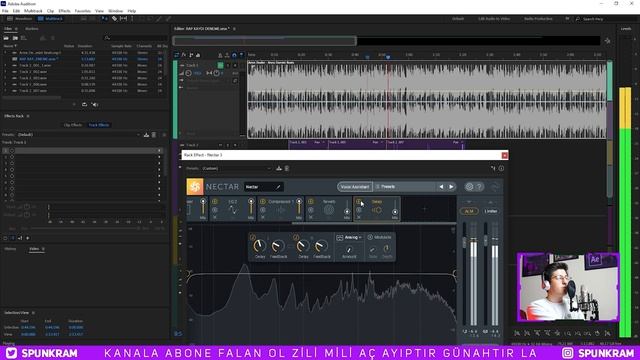Click the Files panel search field

point(135,38)
